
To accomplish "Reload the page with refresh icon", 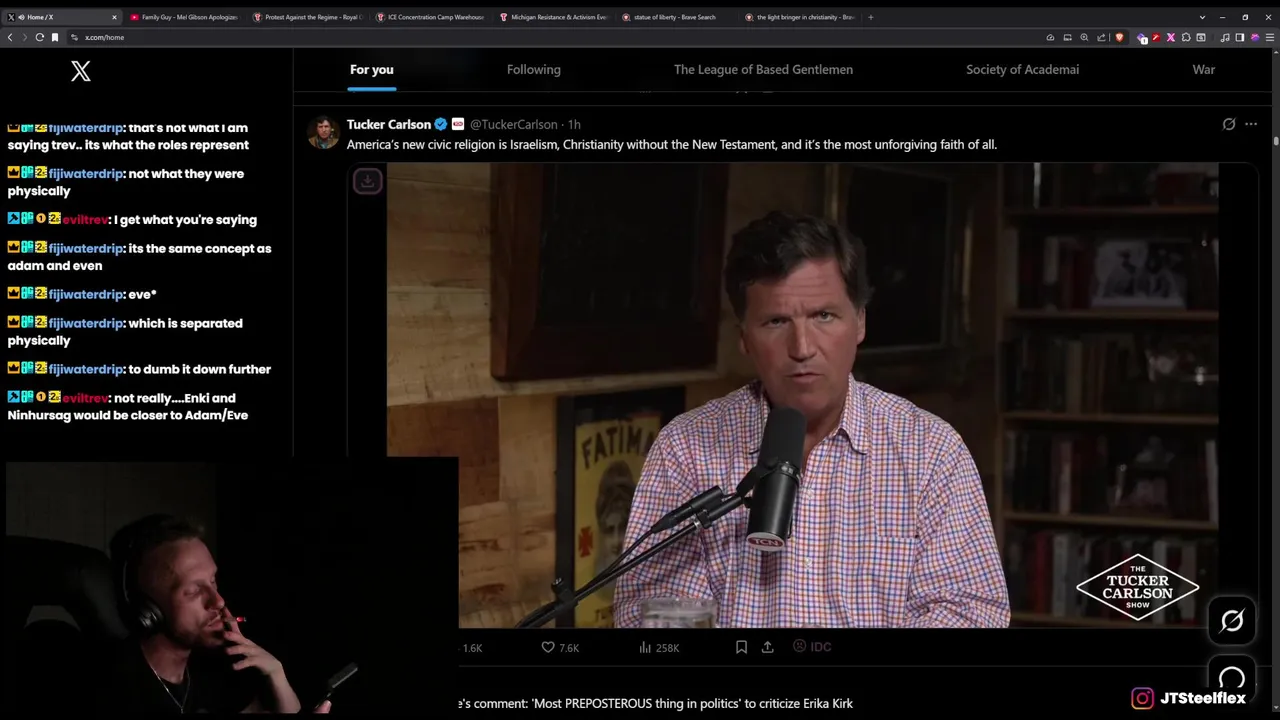I will (x=39, y=37).
